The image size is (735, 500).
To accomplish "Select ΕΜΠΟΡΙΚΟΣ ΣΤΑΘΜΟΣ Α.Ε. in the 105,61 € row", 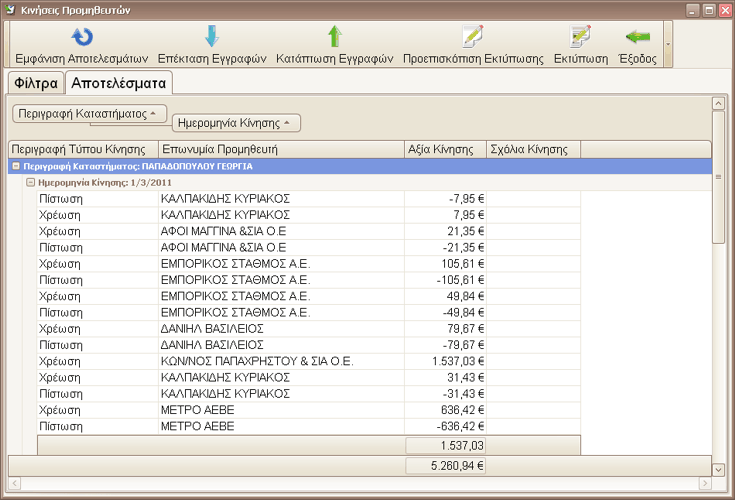I will (281, 264).
